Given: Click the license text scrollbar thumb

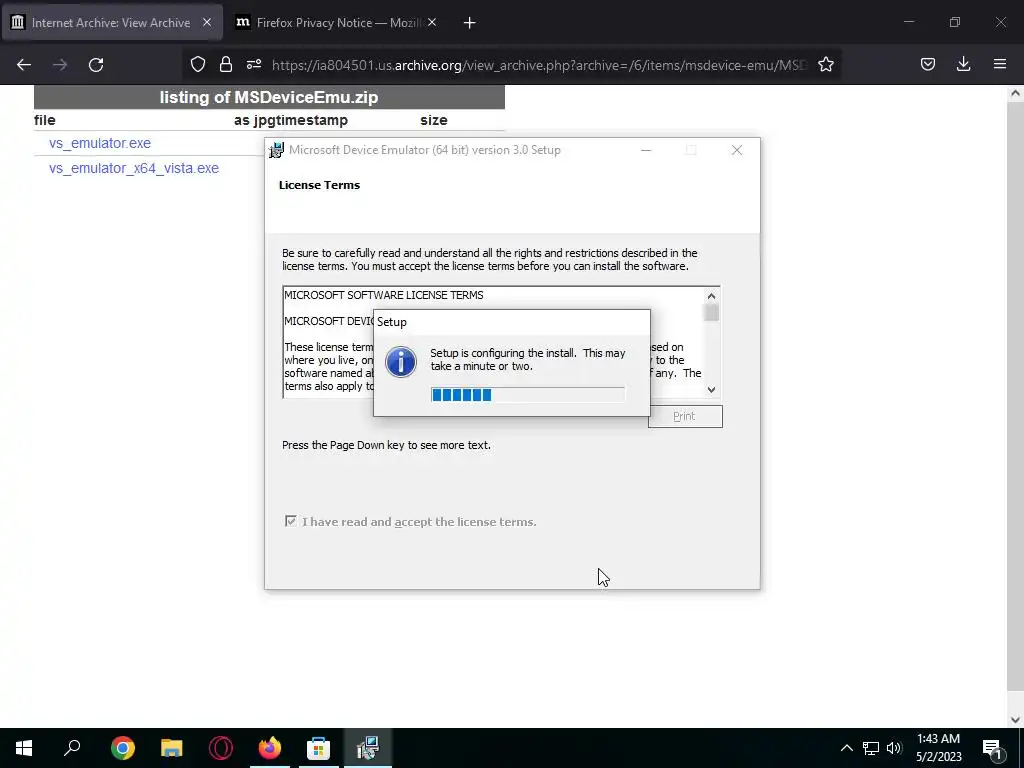Looking at the screenshot, I should (711, 313).
